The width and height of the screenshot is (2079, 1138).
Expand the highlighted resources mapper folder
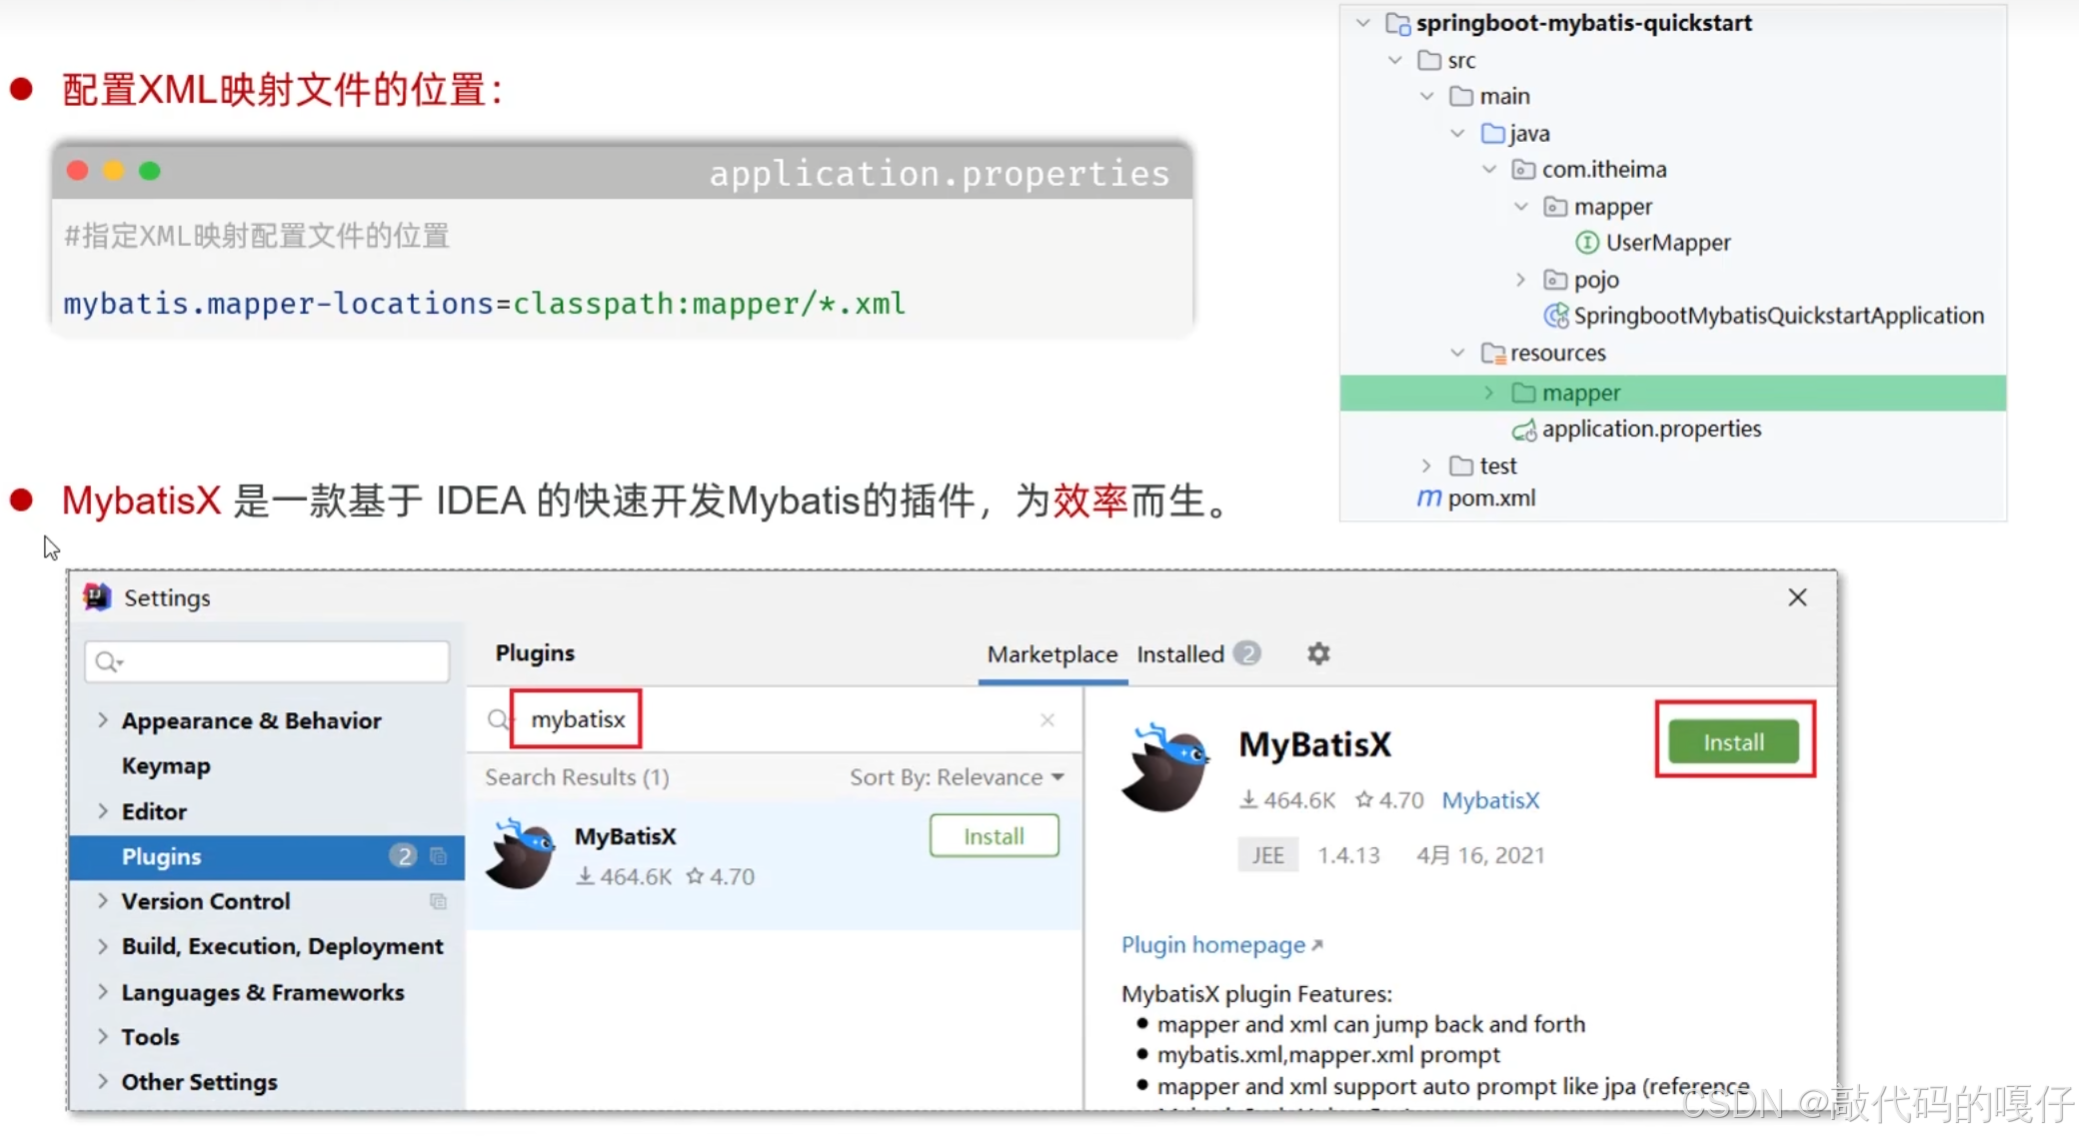pos(1489,393)
